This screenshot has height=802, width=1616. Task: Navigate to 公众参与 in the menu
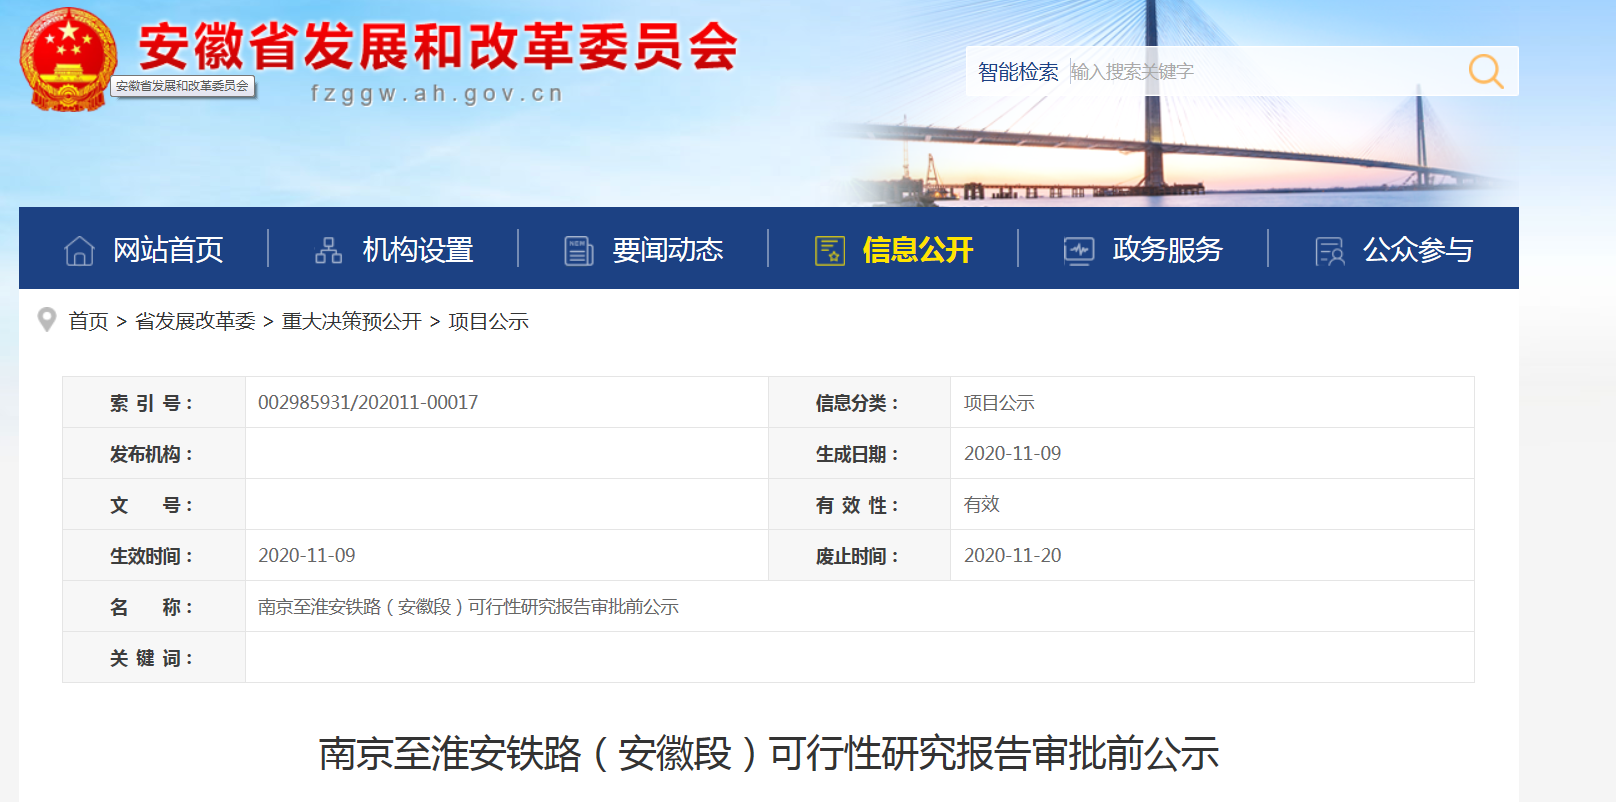tap(1418, 250)
